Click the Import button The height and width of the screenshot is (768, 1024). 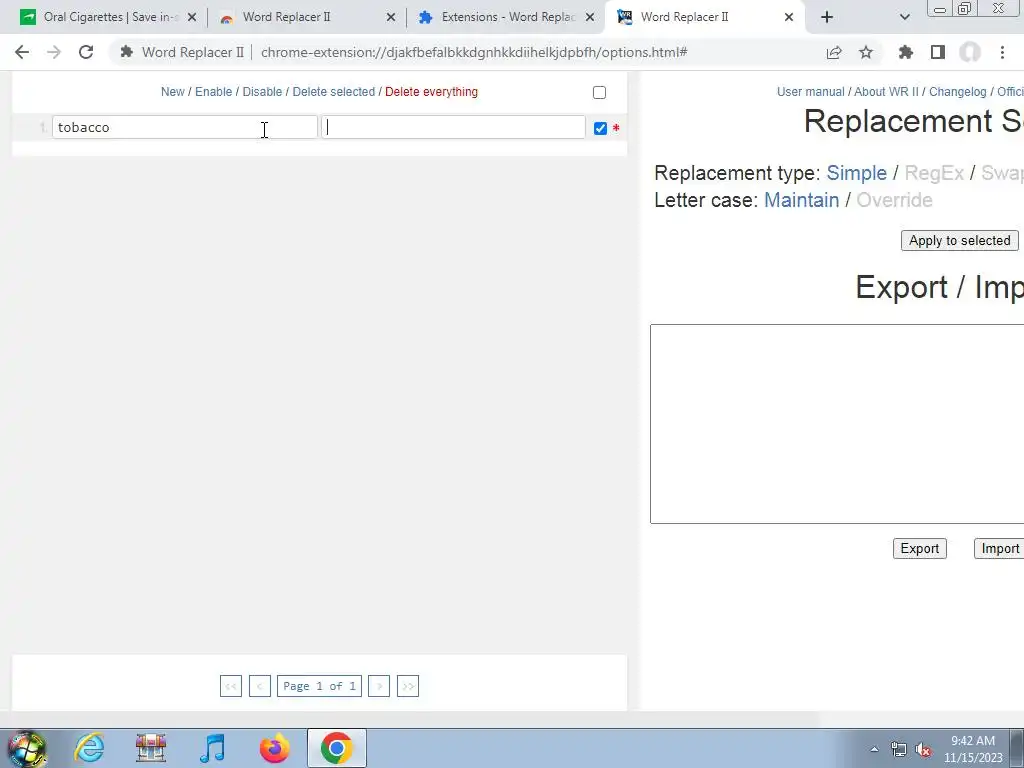point(999,549)
